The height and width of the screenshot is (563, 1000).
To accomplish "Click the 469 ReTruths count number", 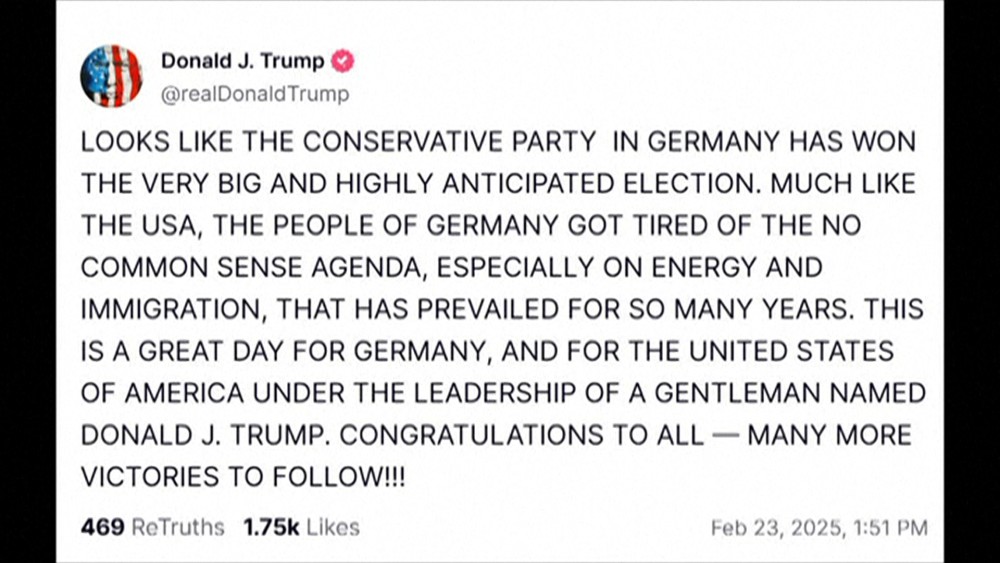I will coord(99,526).
